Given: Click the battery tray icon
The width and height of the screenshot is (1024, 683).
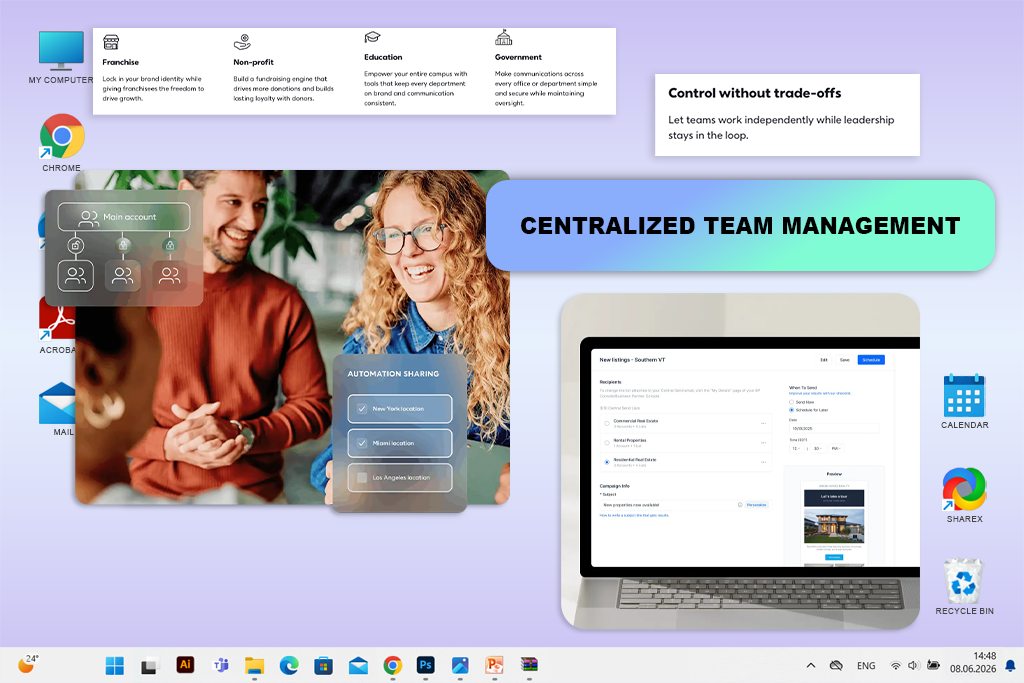Looking at the screenshot, I should [933, 665].
